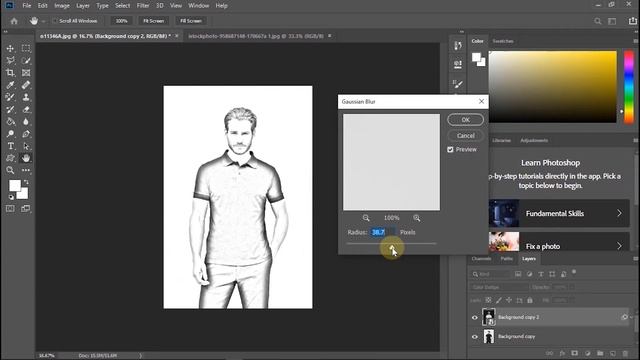Open the Opacity dropdown arrow
This screenshot has height=360, width=640.
[x=572, y=287]
